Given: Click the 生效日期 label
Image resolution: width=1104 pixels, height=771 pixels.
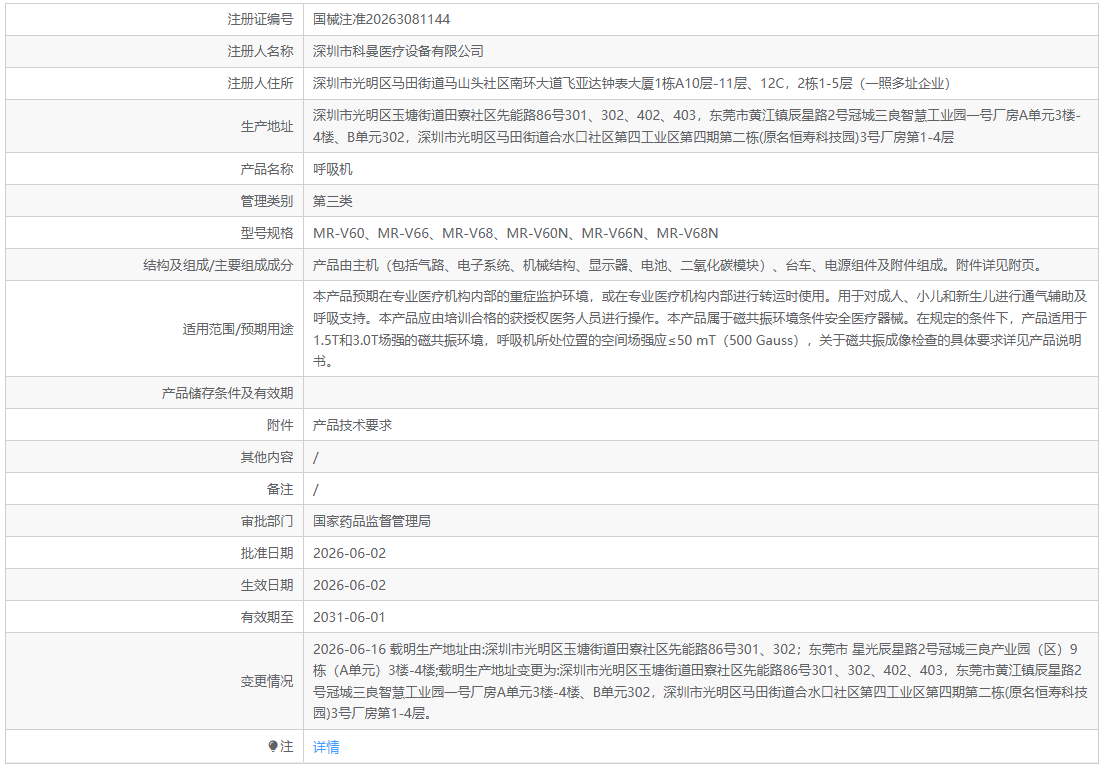Looking at the screenshot, I should [267, 585].
